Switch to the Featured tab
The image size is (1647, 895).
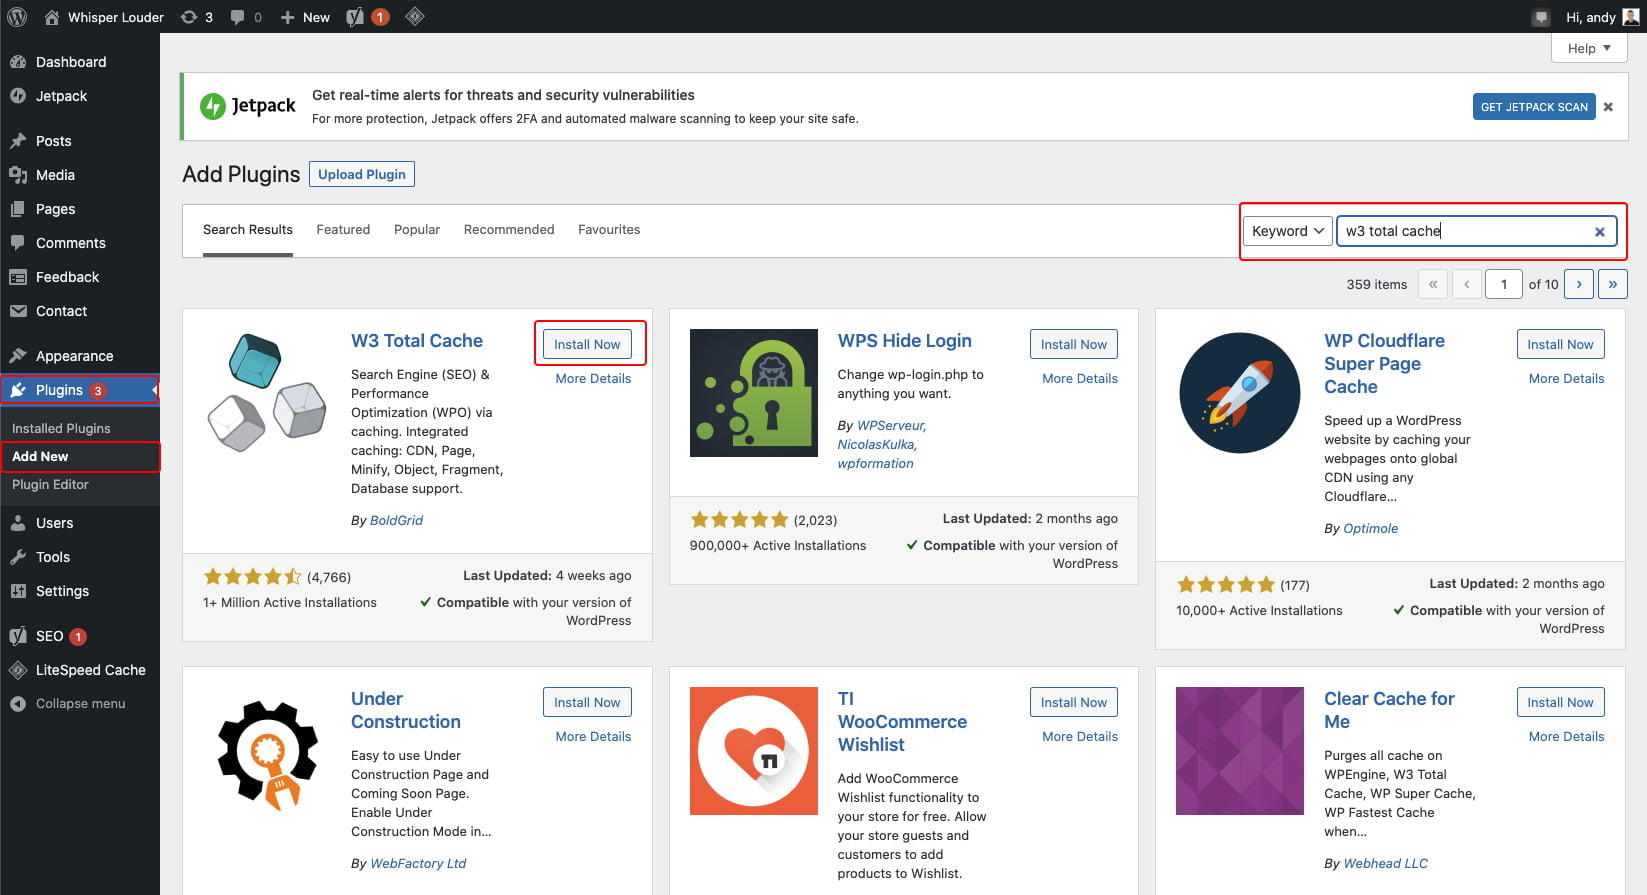click(x=343, y=230)
